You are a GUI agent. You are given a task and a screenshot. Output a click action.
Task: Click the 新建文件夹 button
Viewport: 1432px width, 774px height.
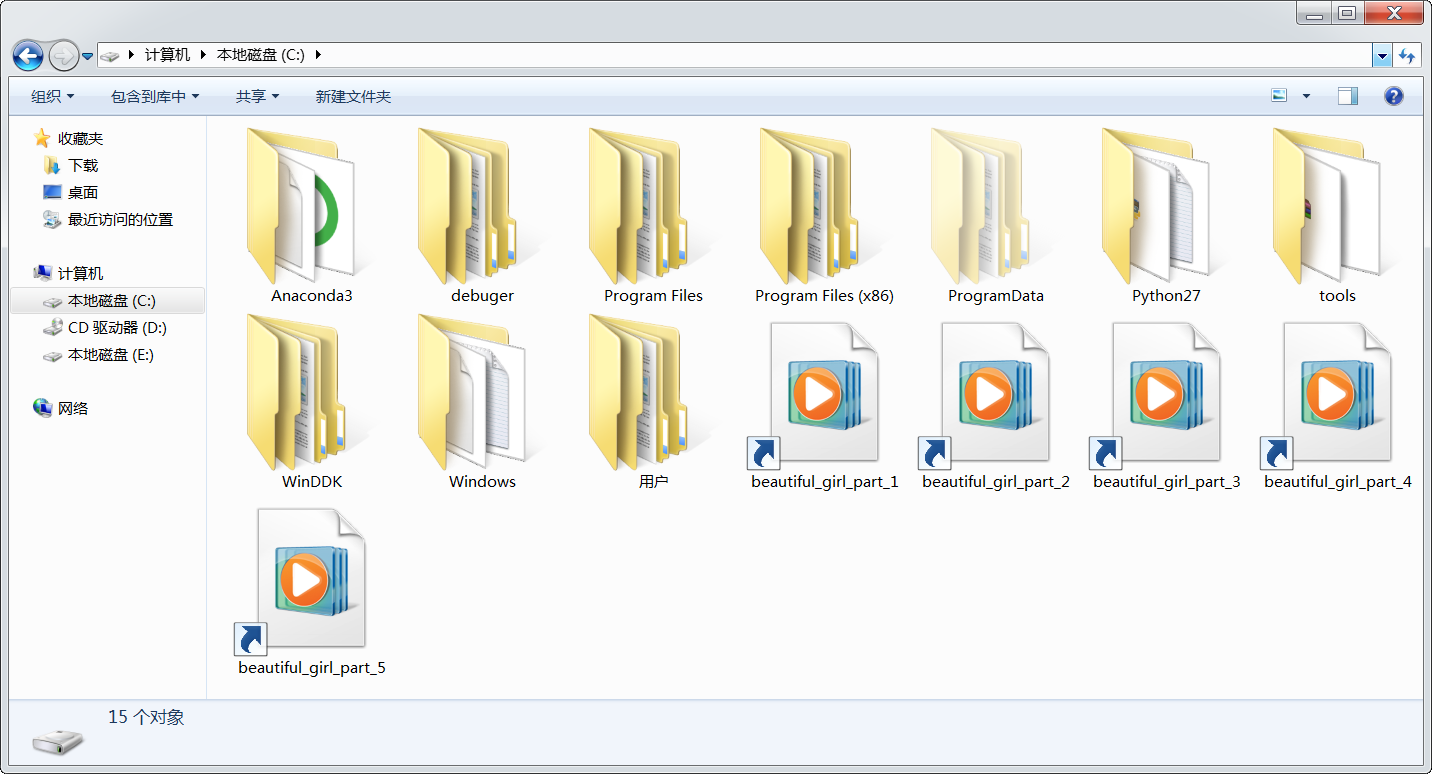(x=353, y=96)
